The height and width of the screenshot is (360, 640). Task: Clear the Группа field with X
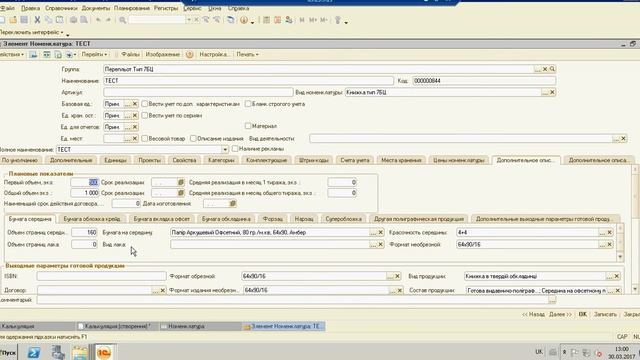coord(545,69)
